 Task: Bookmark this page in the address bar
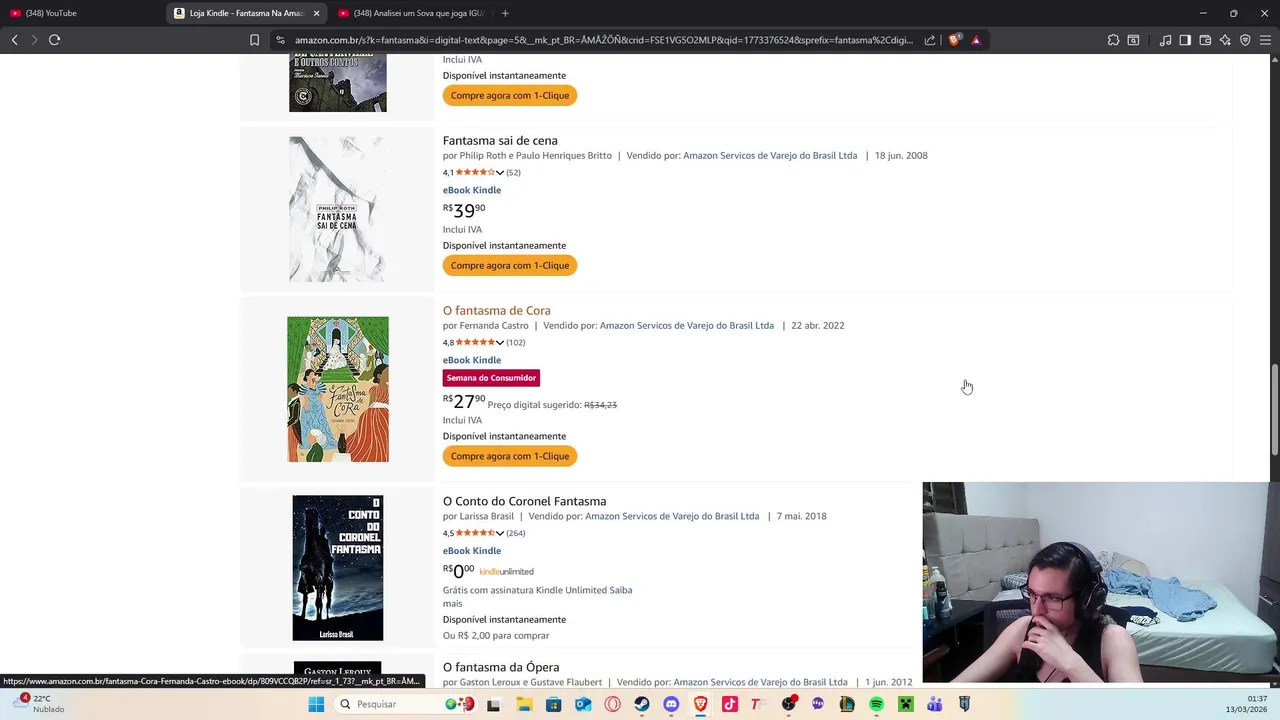254,40
